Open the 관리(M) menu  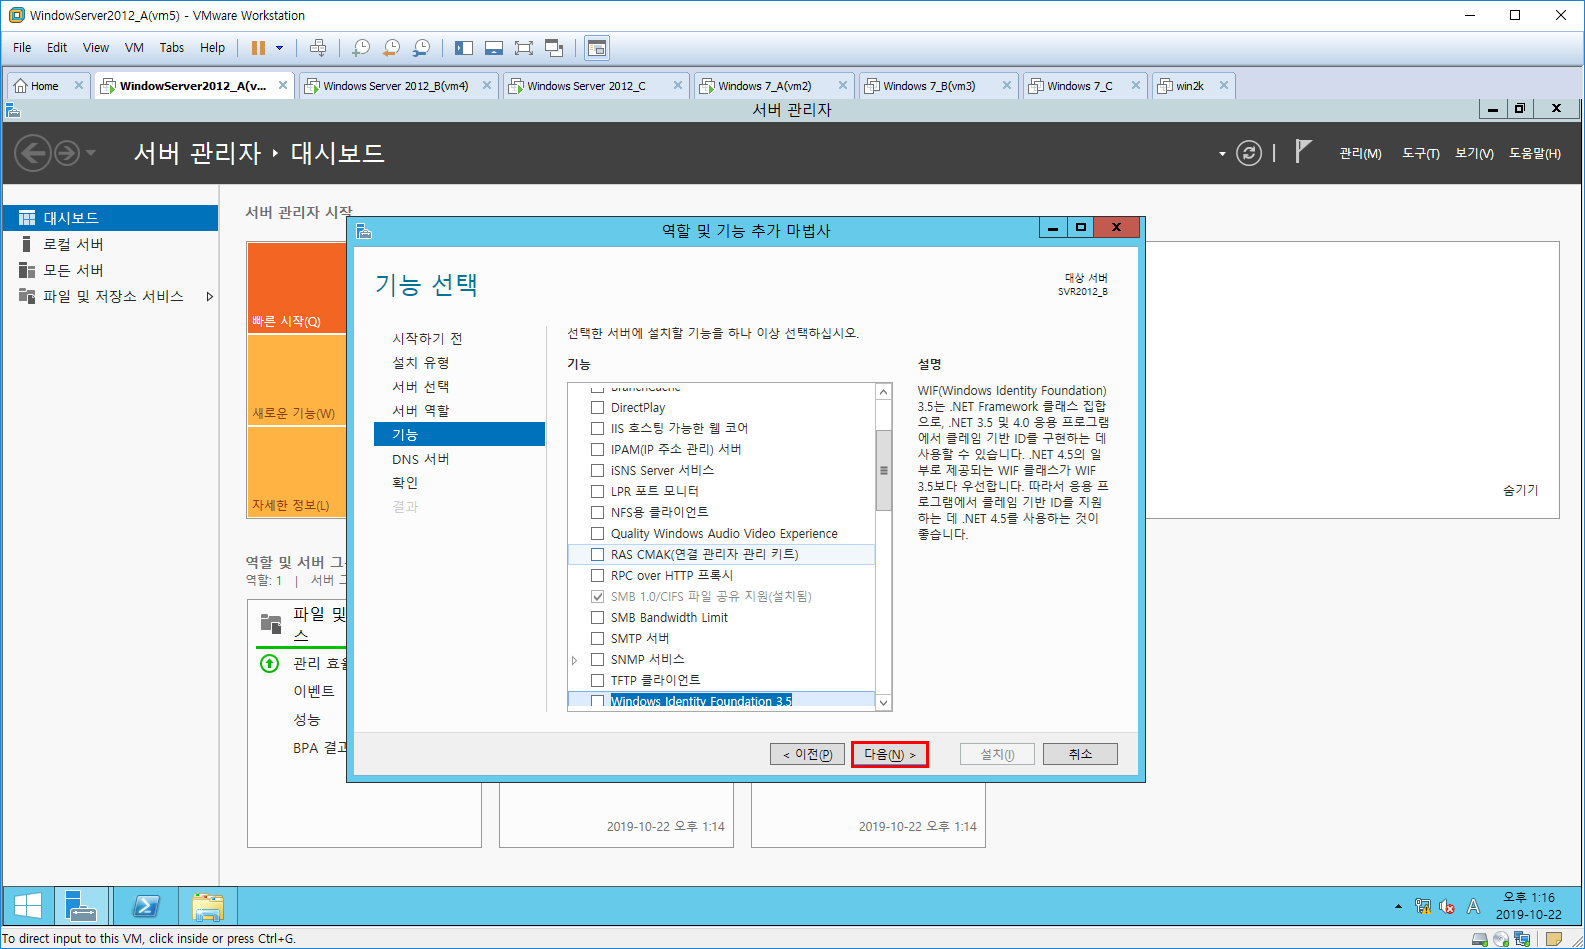[1360, 153]
